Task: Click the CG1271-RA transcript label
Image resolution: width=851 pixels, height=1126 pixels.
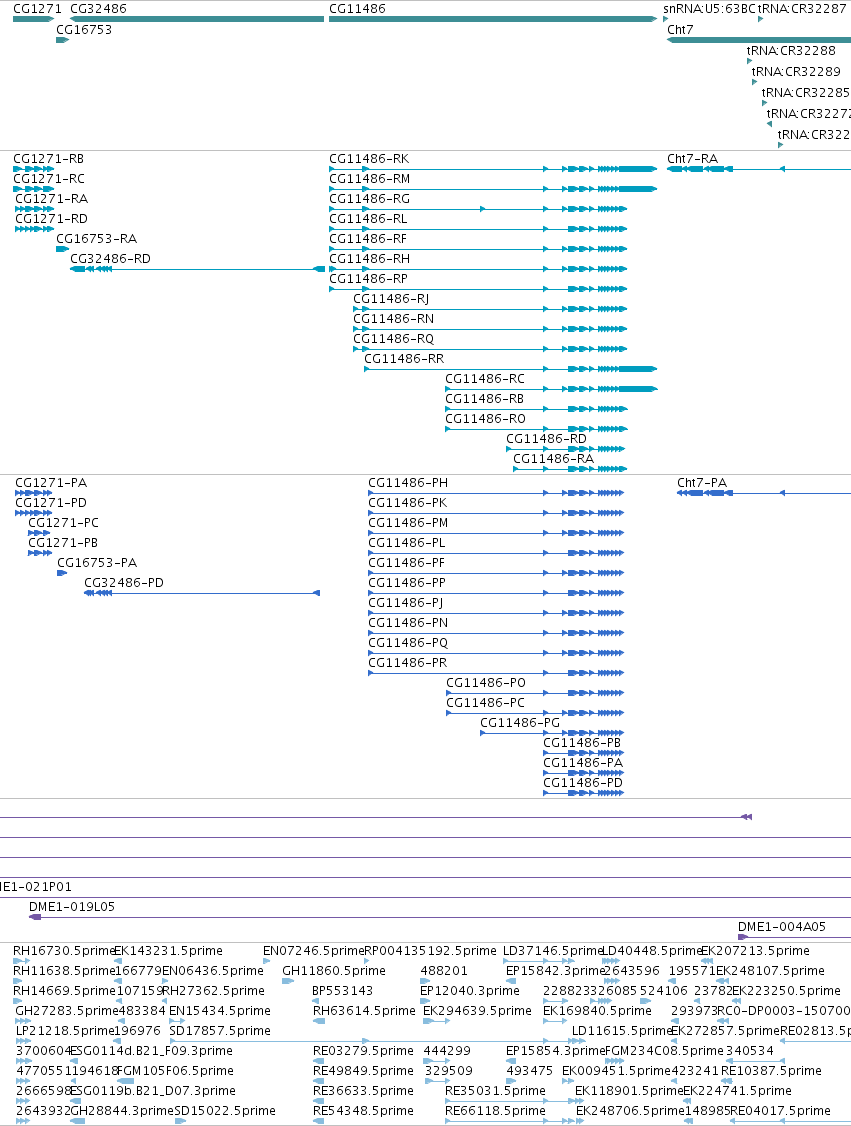Action: (52, 199)
